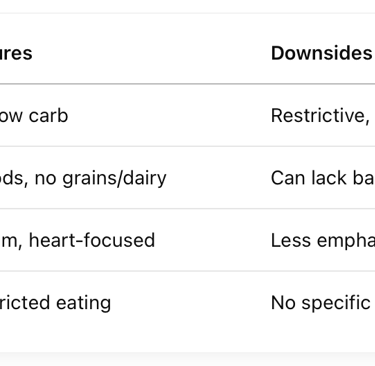375x366 pixels.
Task: Click the word 'eating' in last row
Action: click(83, 303)
